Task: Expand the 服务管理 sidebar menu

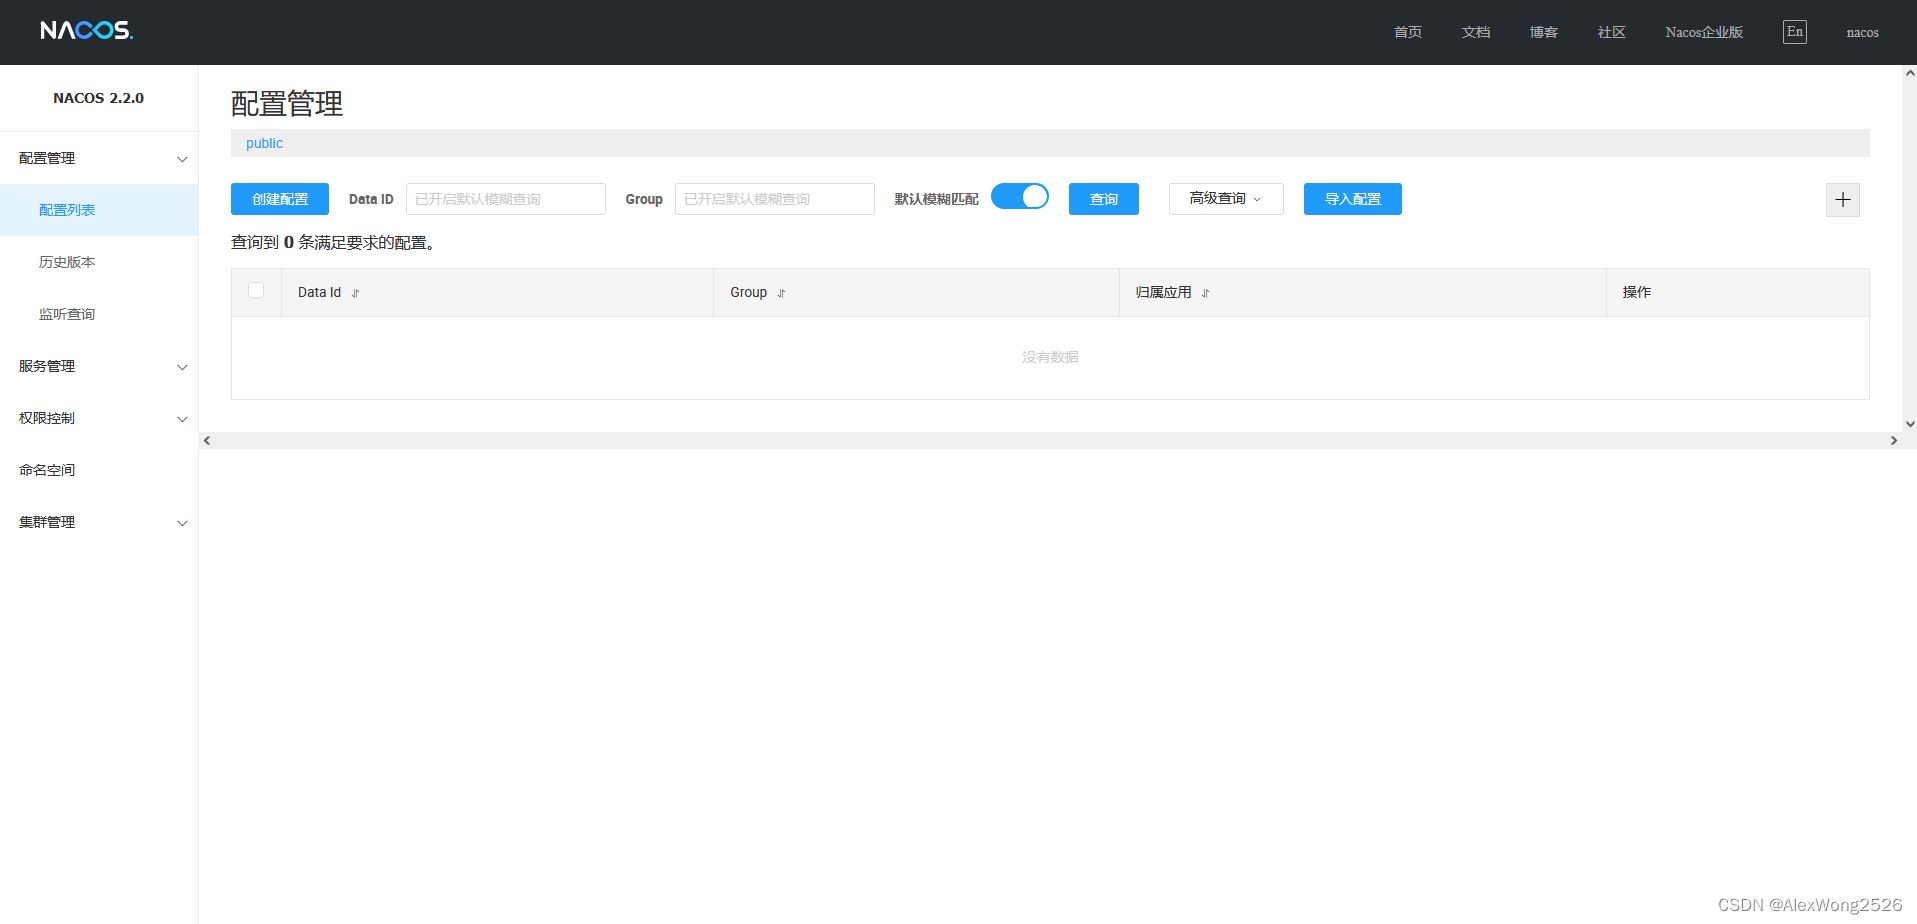Action: [x=99, y=366]
